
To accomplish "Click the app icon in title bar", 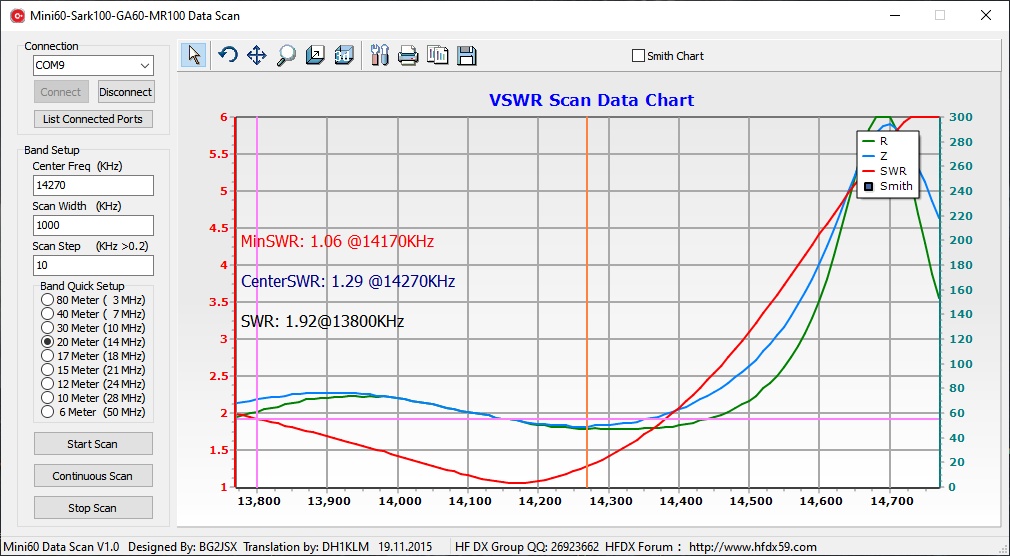I will (17, 15).
